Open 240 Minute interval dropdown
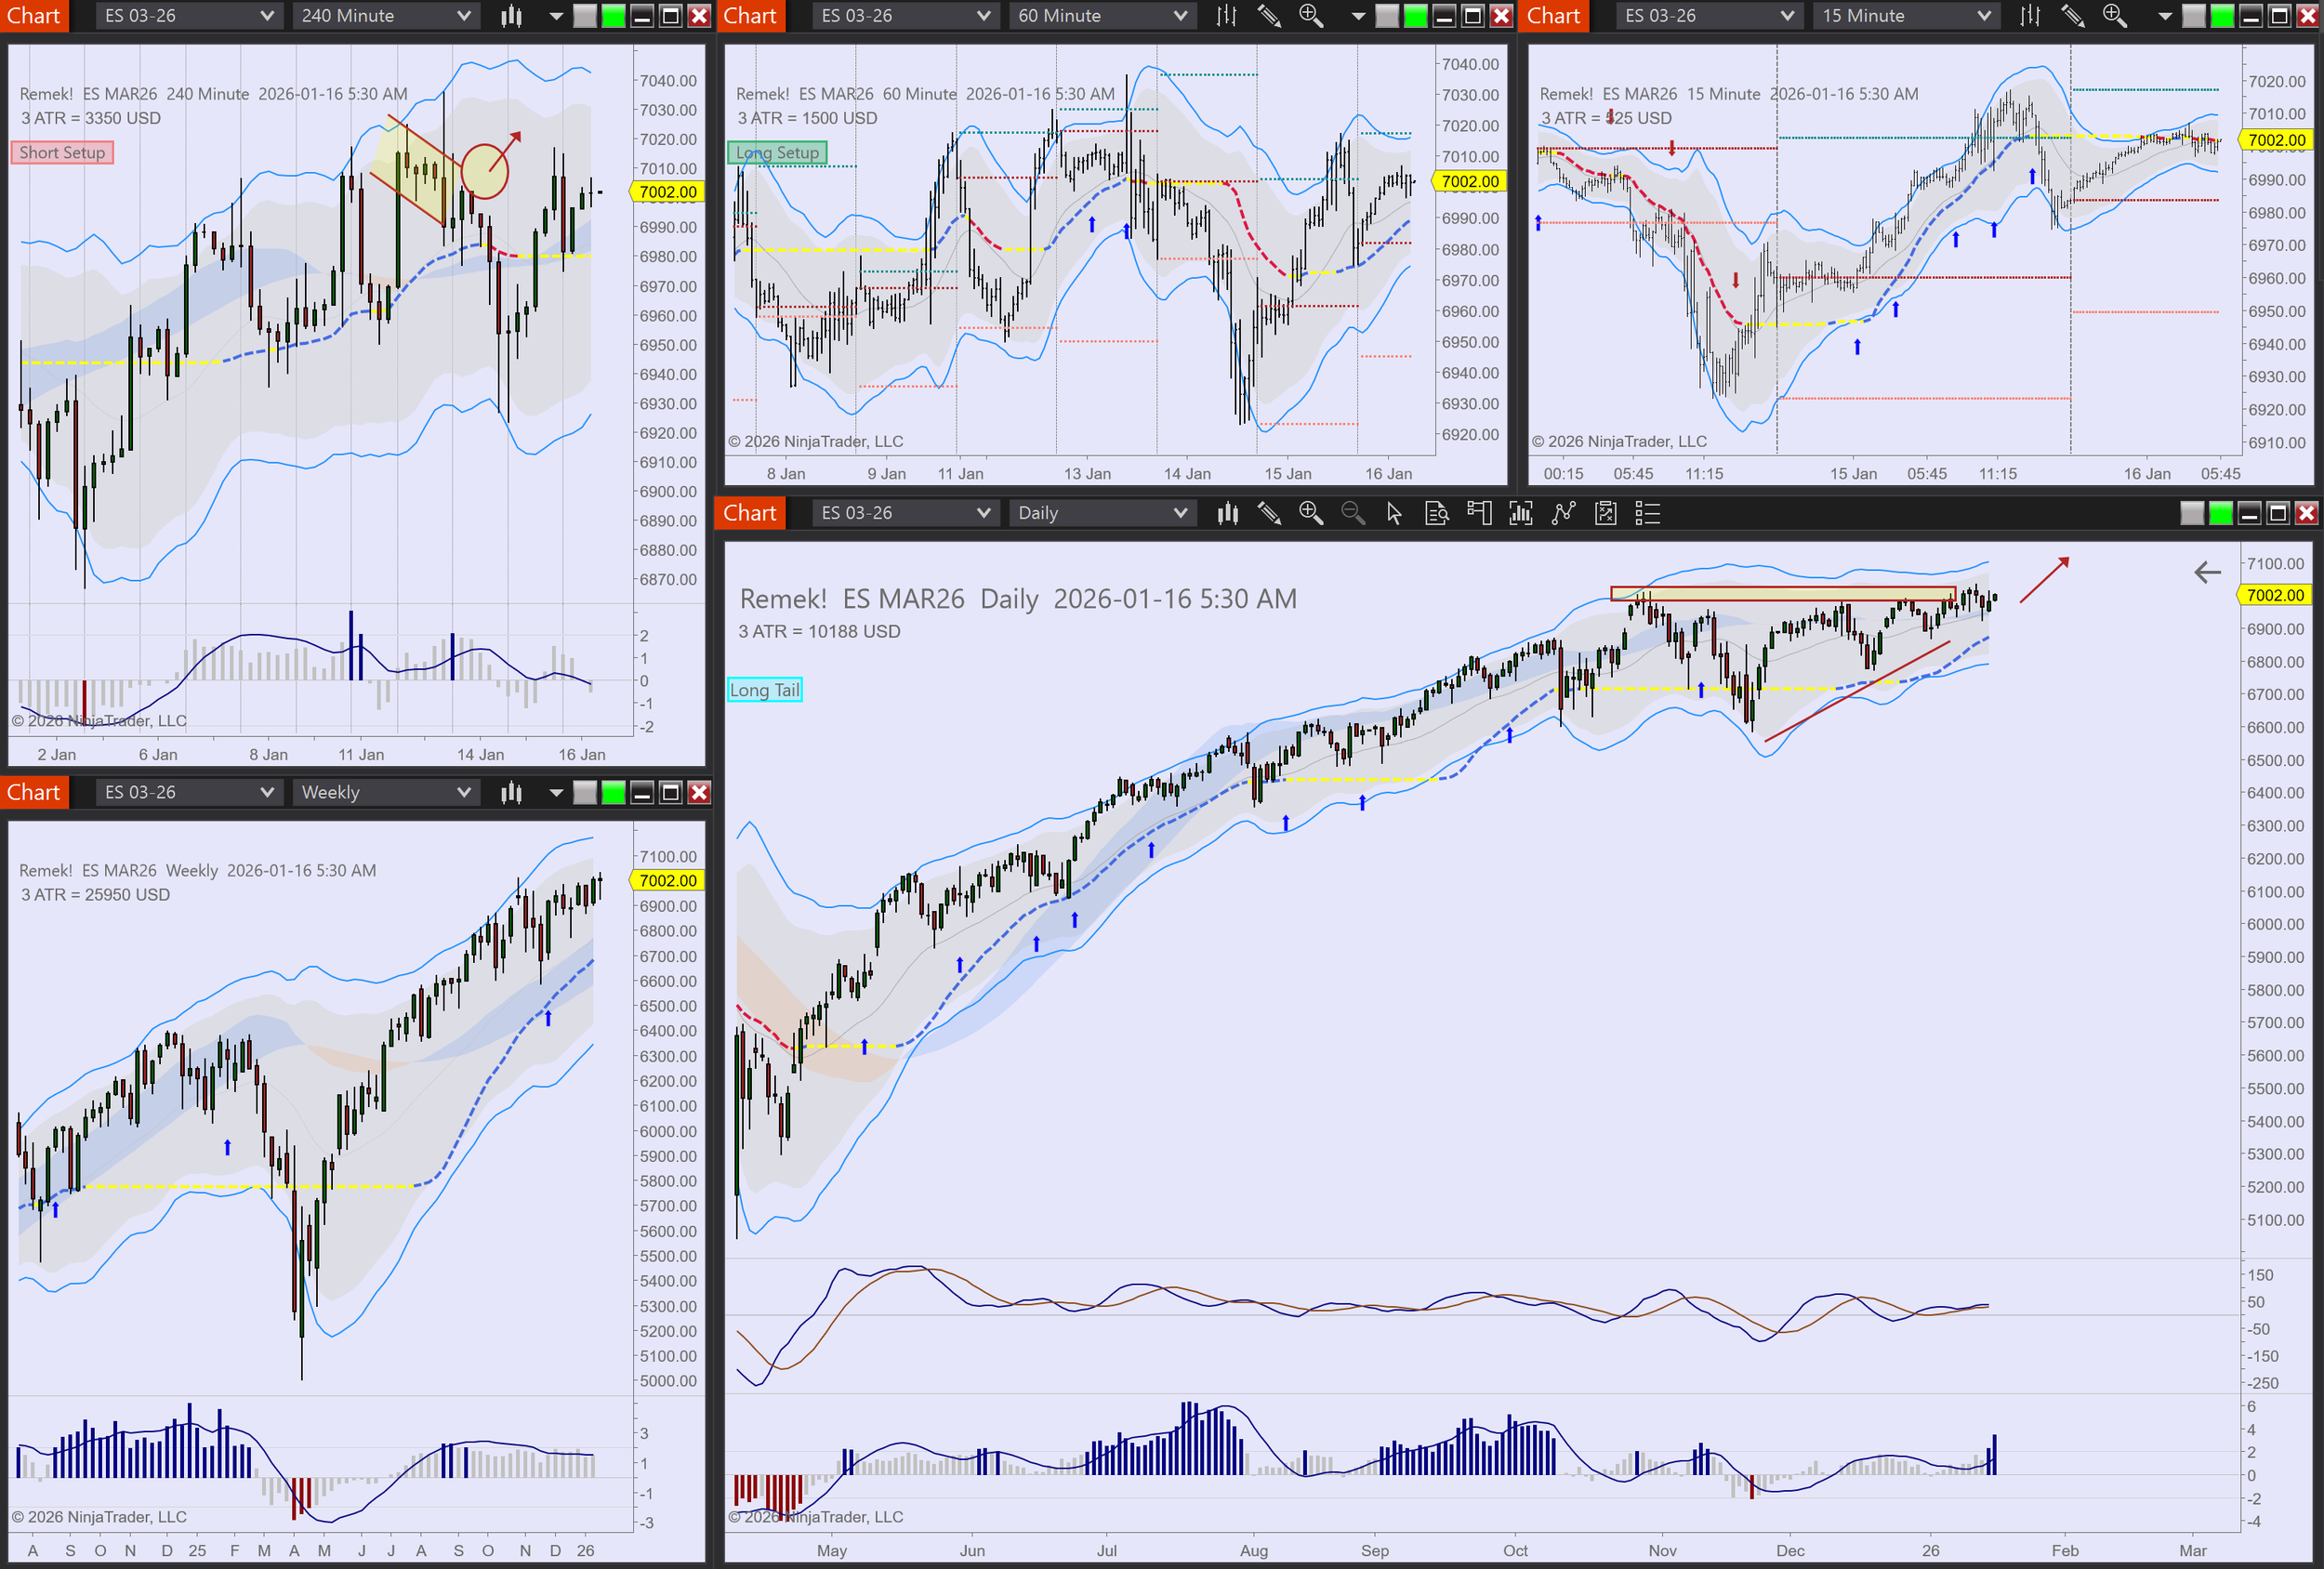Viewport: 2324px width, 1569px height. click(385, 16)
